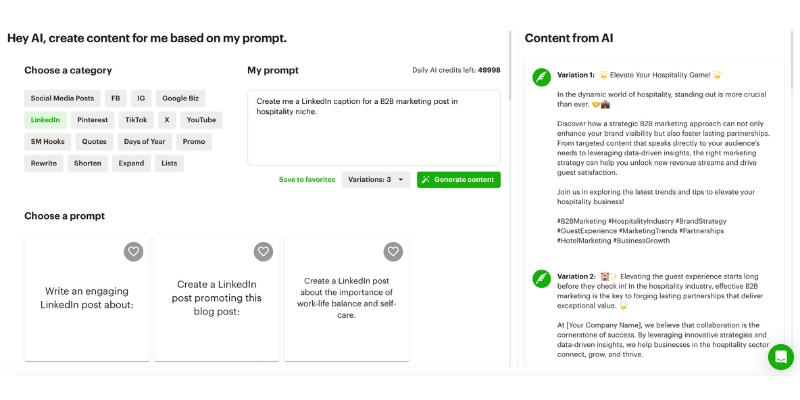Screen dimensions: 800x400
Task: Open the green chat widget icon
Action: click(780, 357)
